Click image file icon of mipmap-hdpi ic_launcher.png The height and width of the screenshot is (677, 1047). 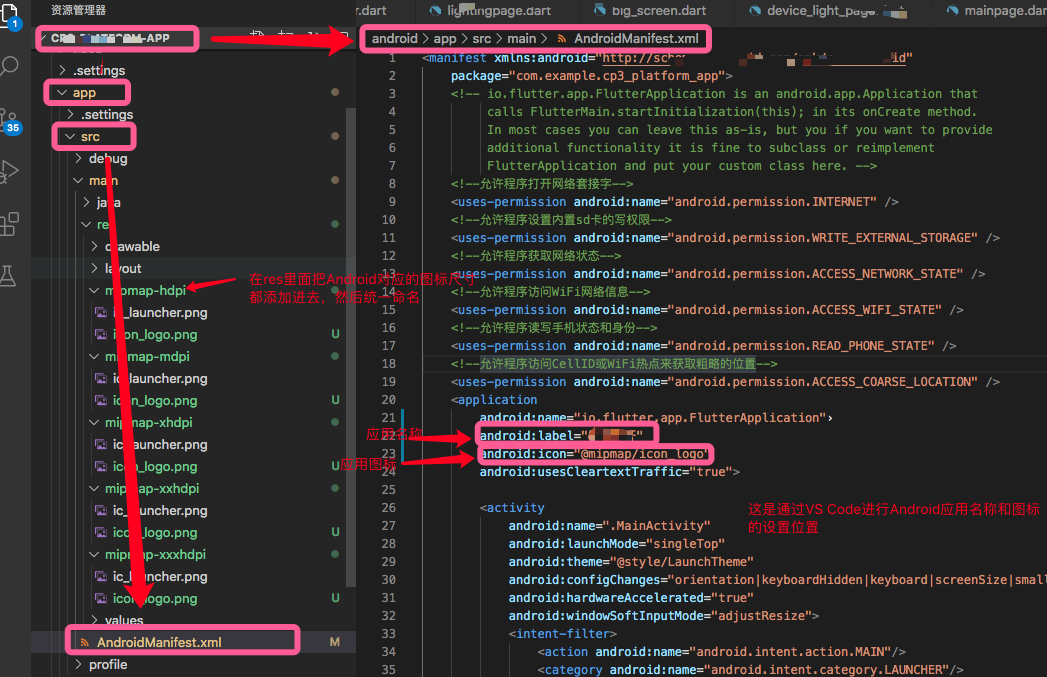(101, 312)
